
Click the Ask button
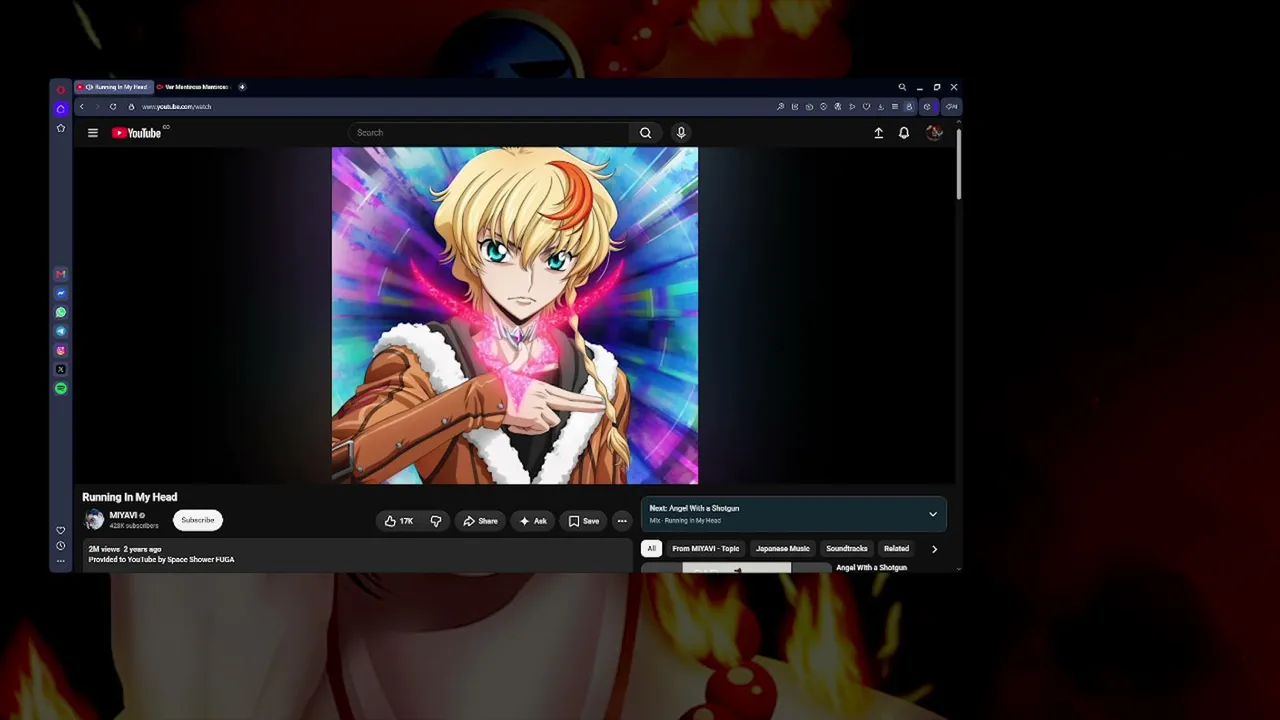pyautogui.click(x=533, y=521)
